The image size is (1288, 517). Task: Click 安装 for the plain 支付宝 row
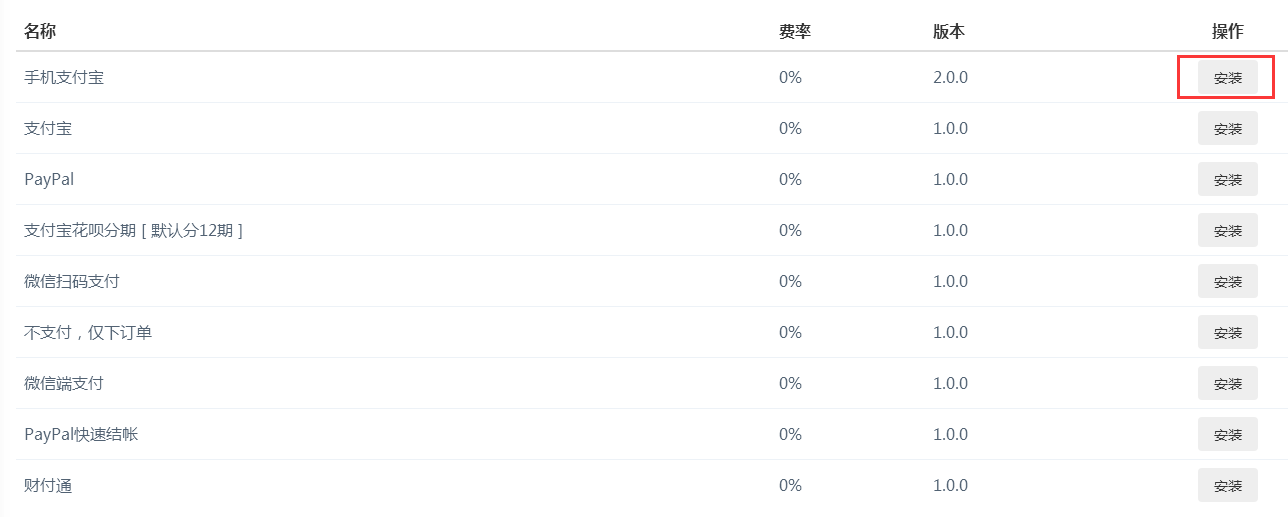point(1227,129)
